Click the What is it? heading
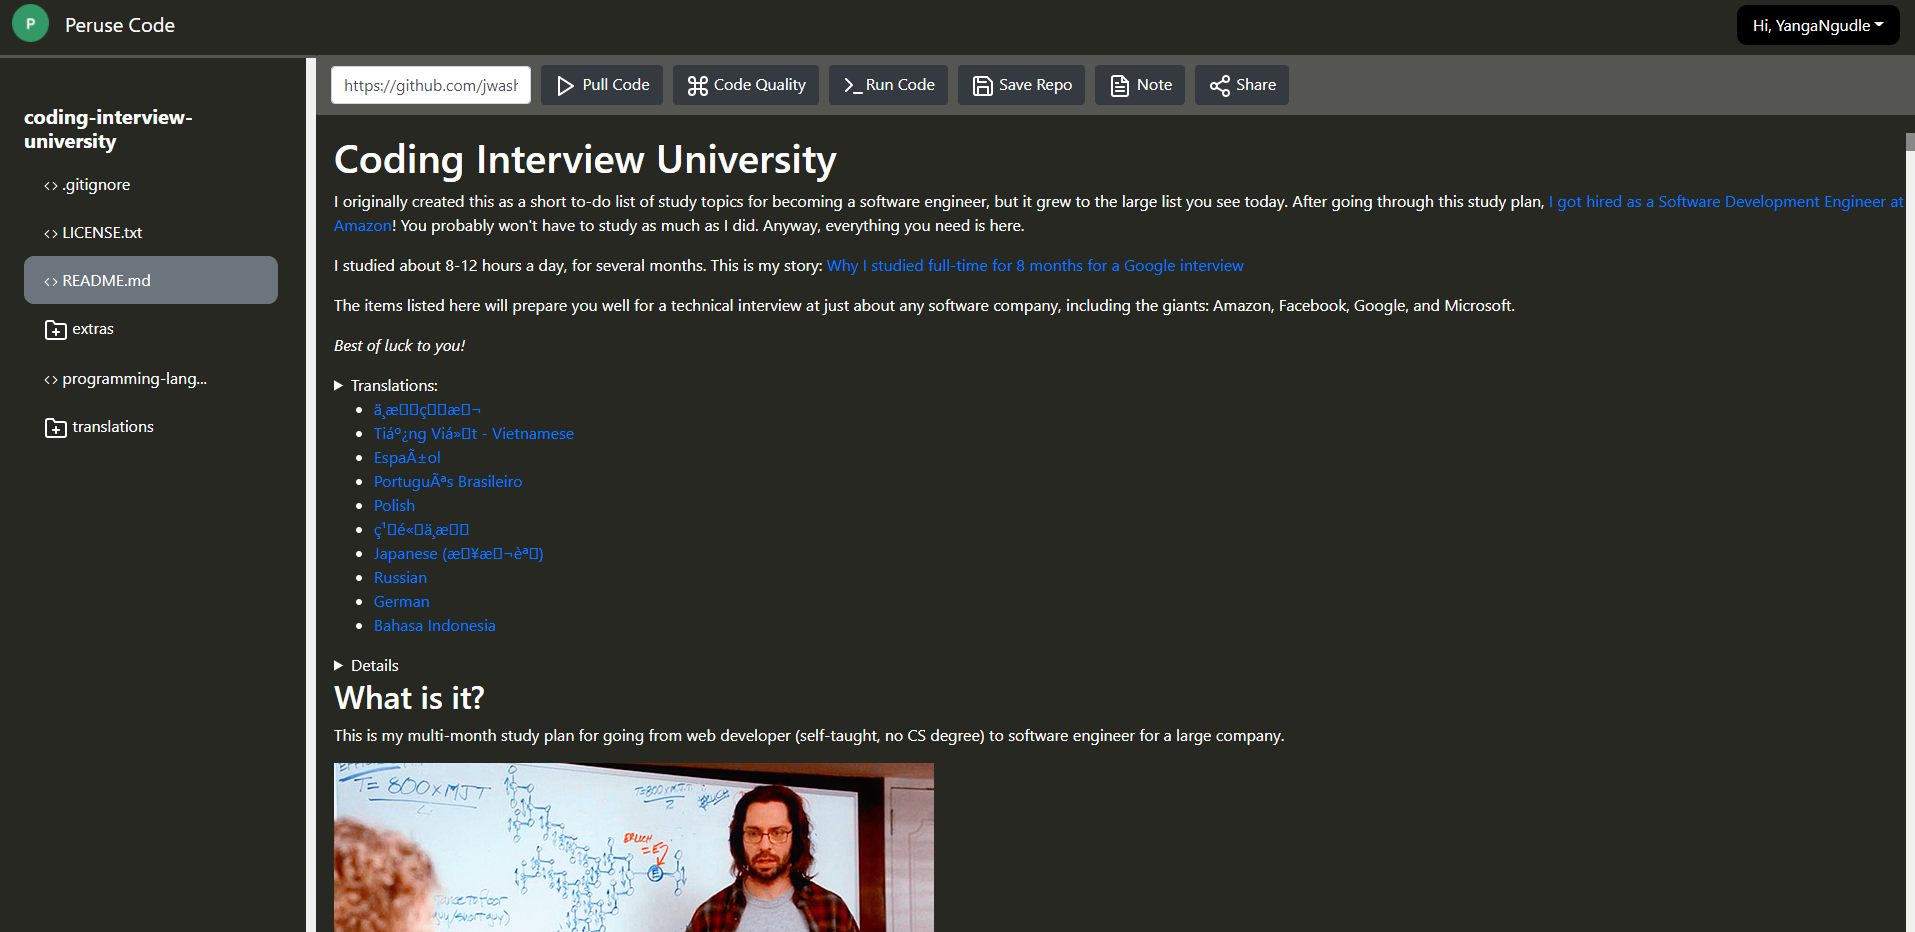The image size is (1915, 932). [x=409, y=698]
